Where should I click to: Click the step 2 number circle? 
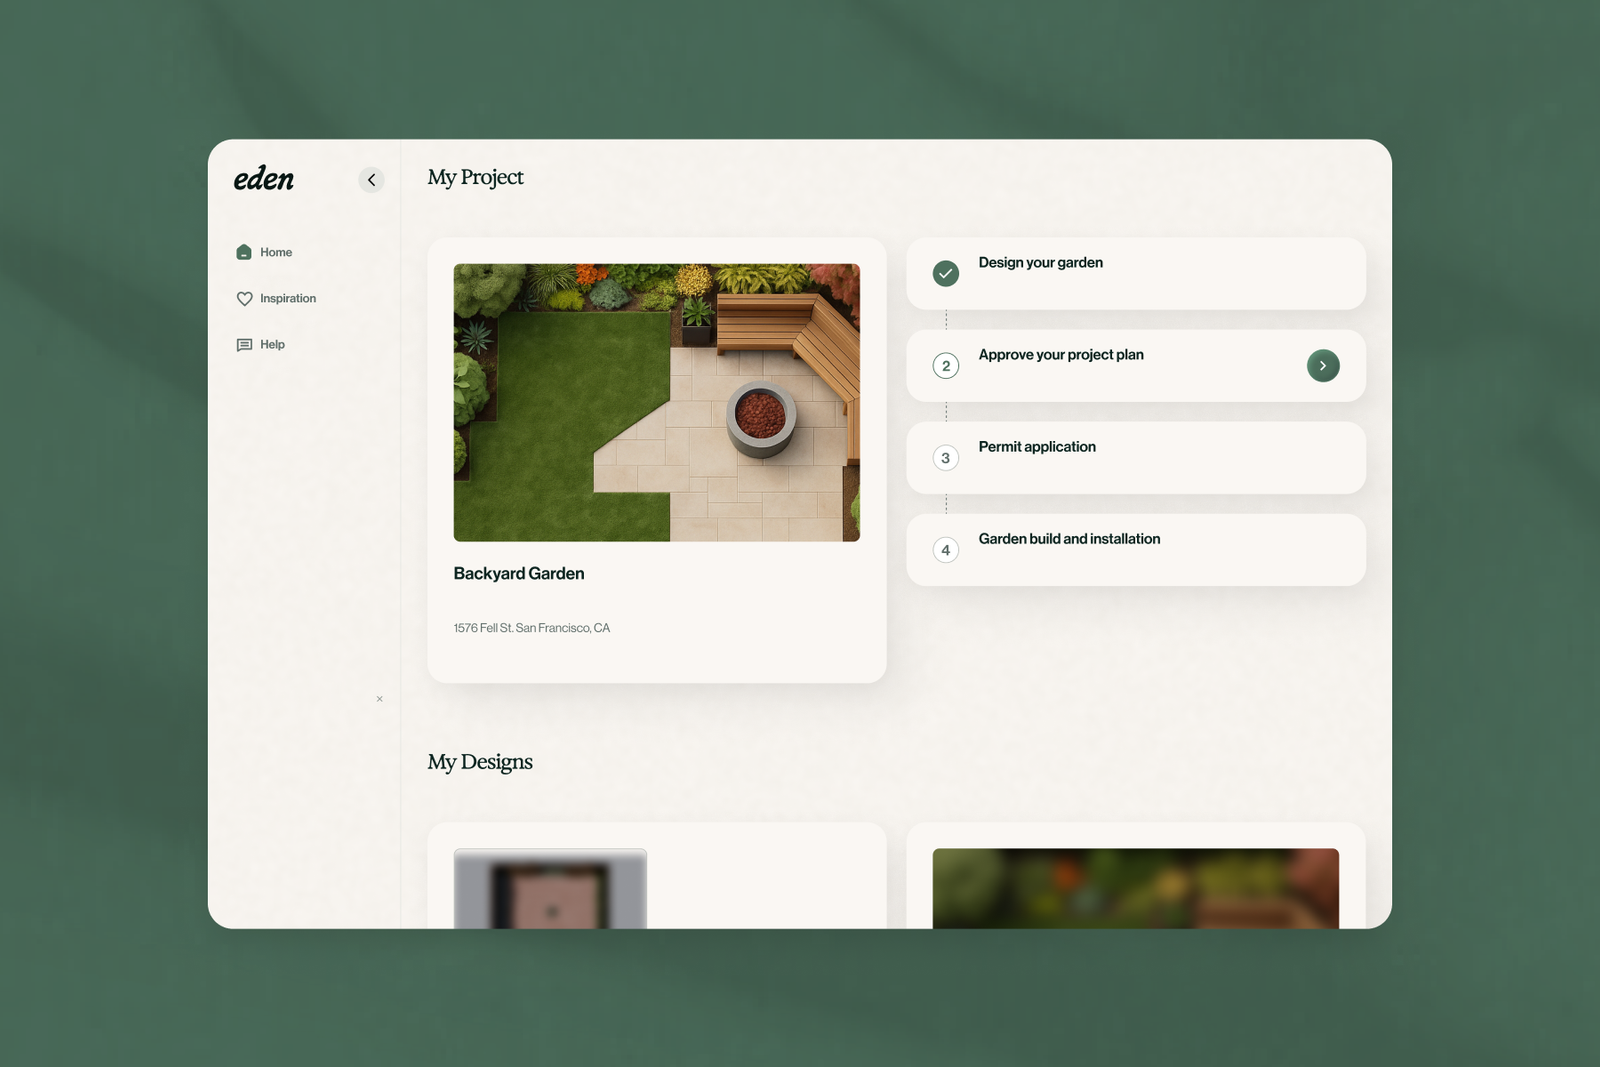click(x=946, y=366)
